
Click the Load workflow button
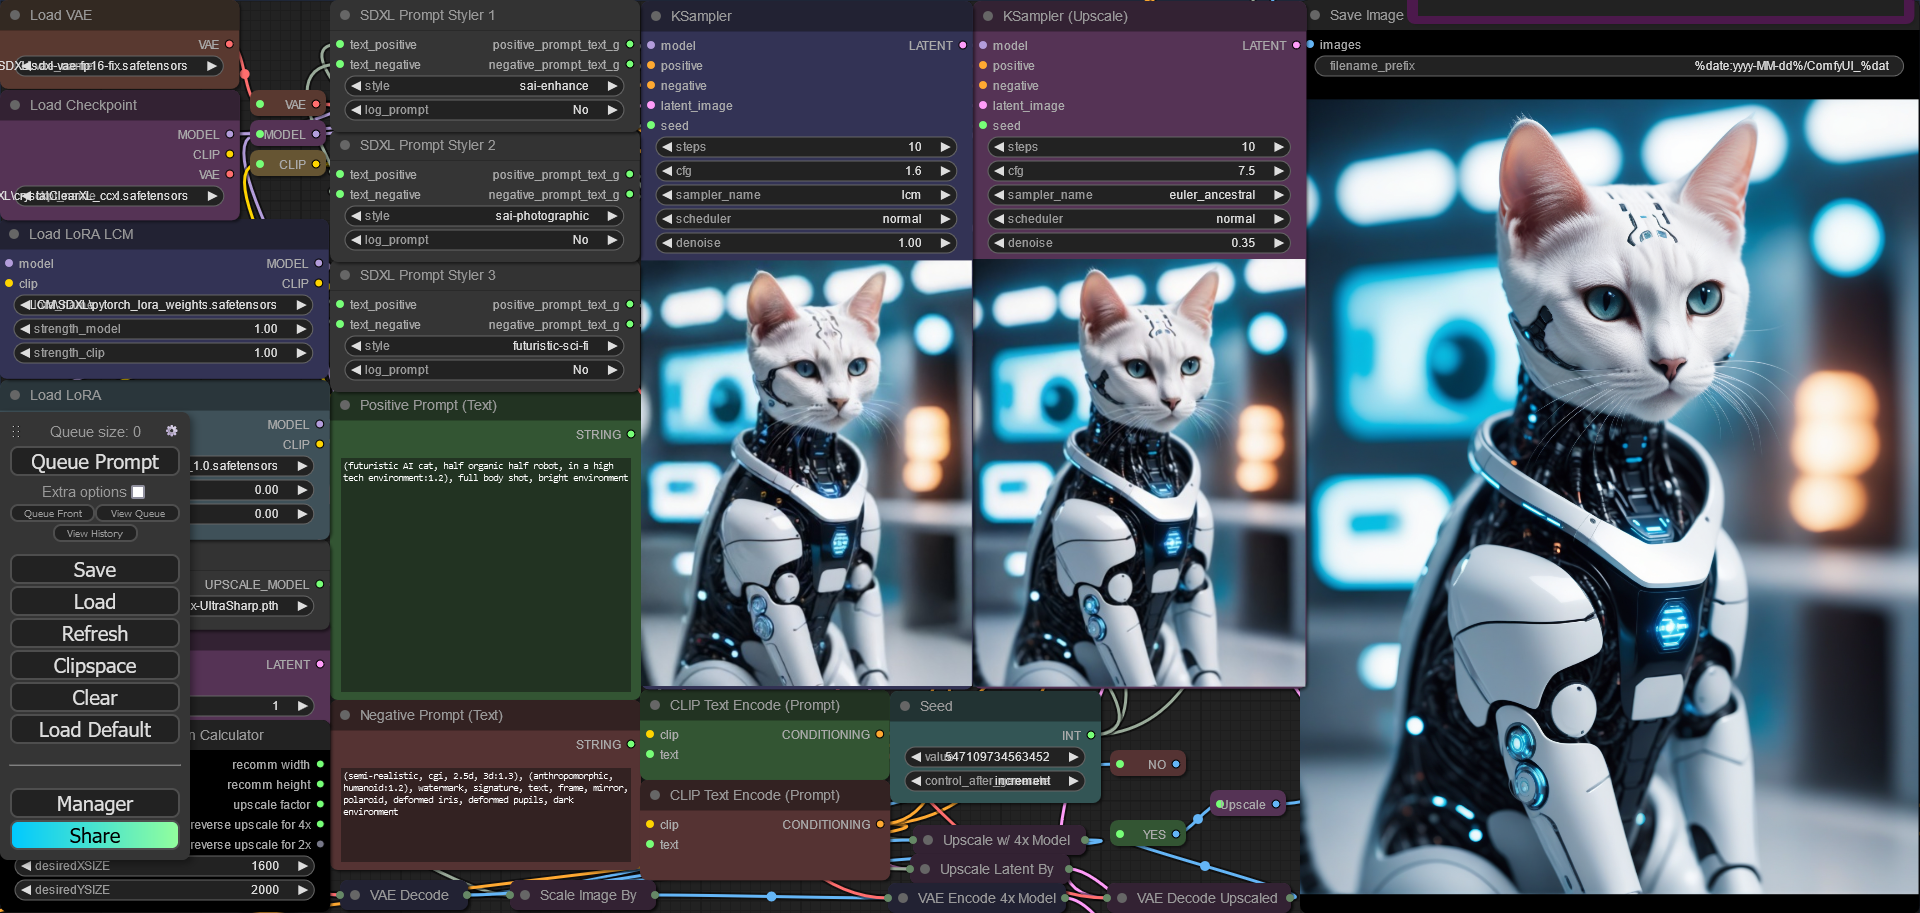coord(95,602)
